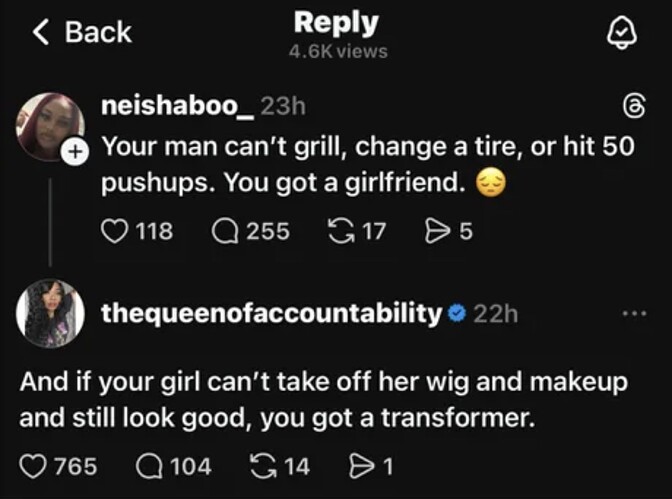The width and height of the screenshot is (672, 499).
Task: Open the Threads logo icon on neishaboo_ post
Action: 634,105
